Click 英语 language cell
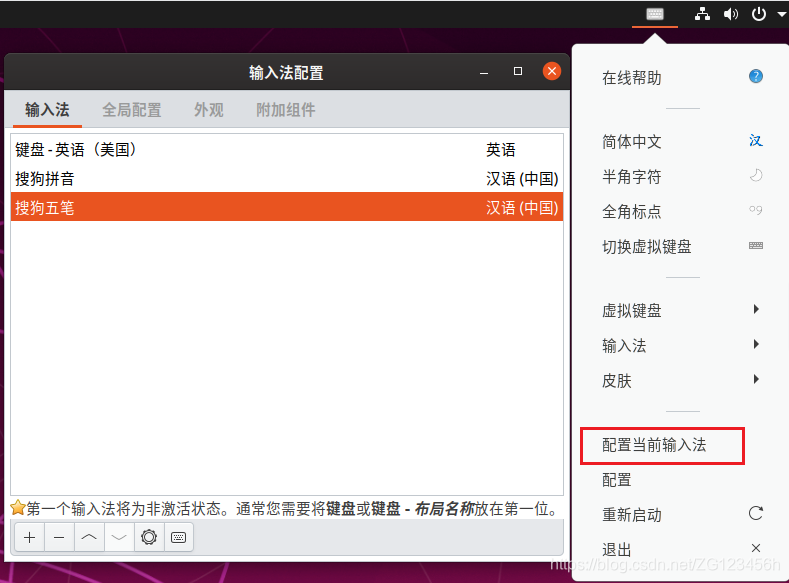 point(501,150)
